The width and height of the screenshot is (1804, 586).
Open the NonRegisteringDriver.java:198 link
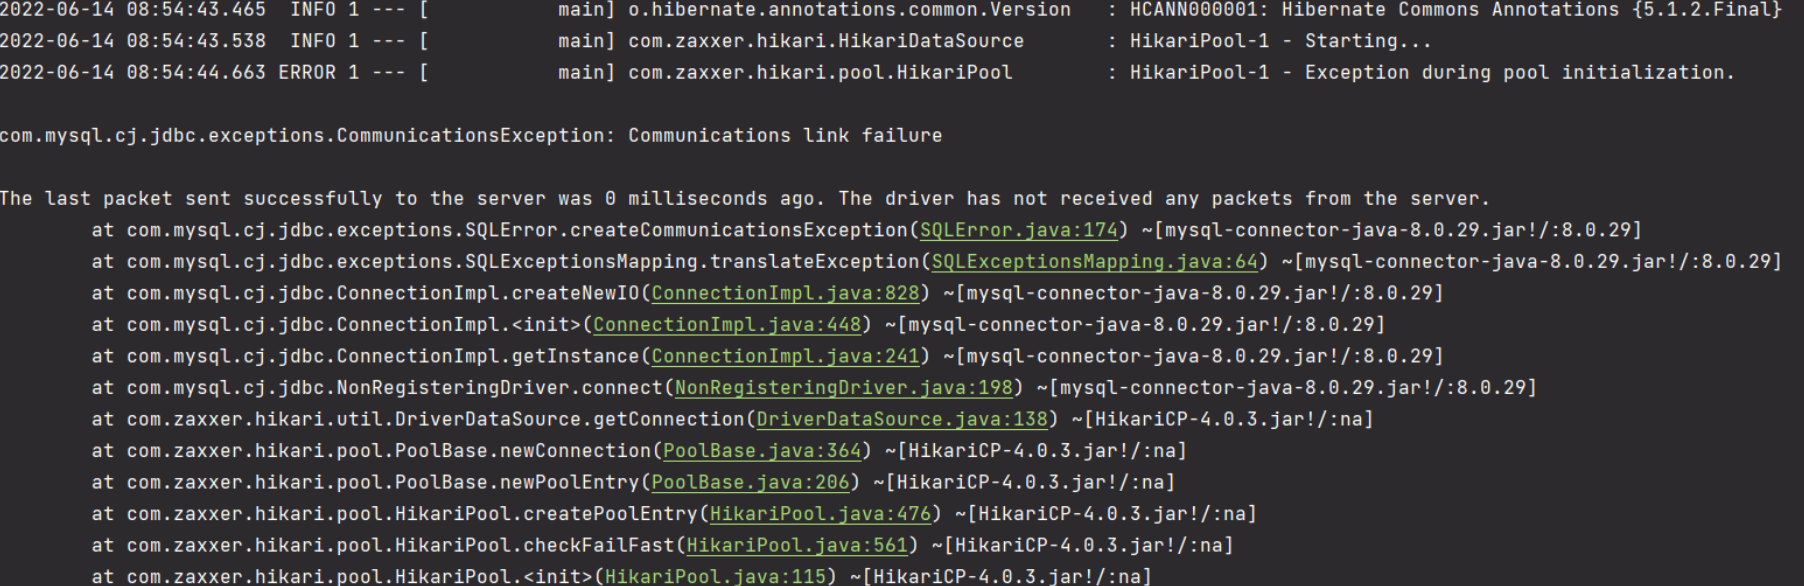coord(844,387)
